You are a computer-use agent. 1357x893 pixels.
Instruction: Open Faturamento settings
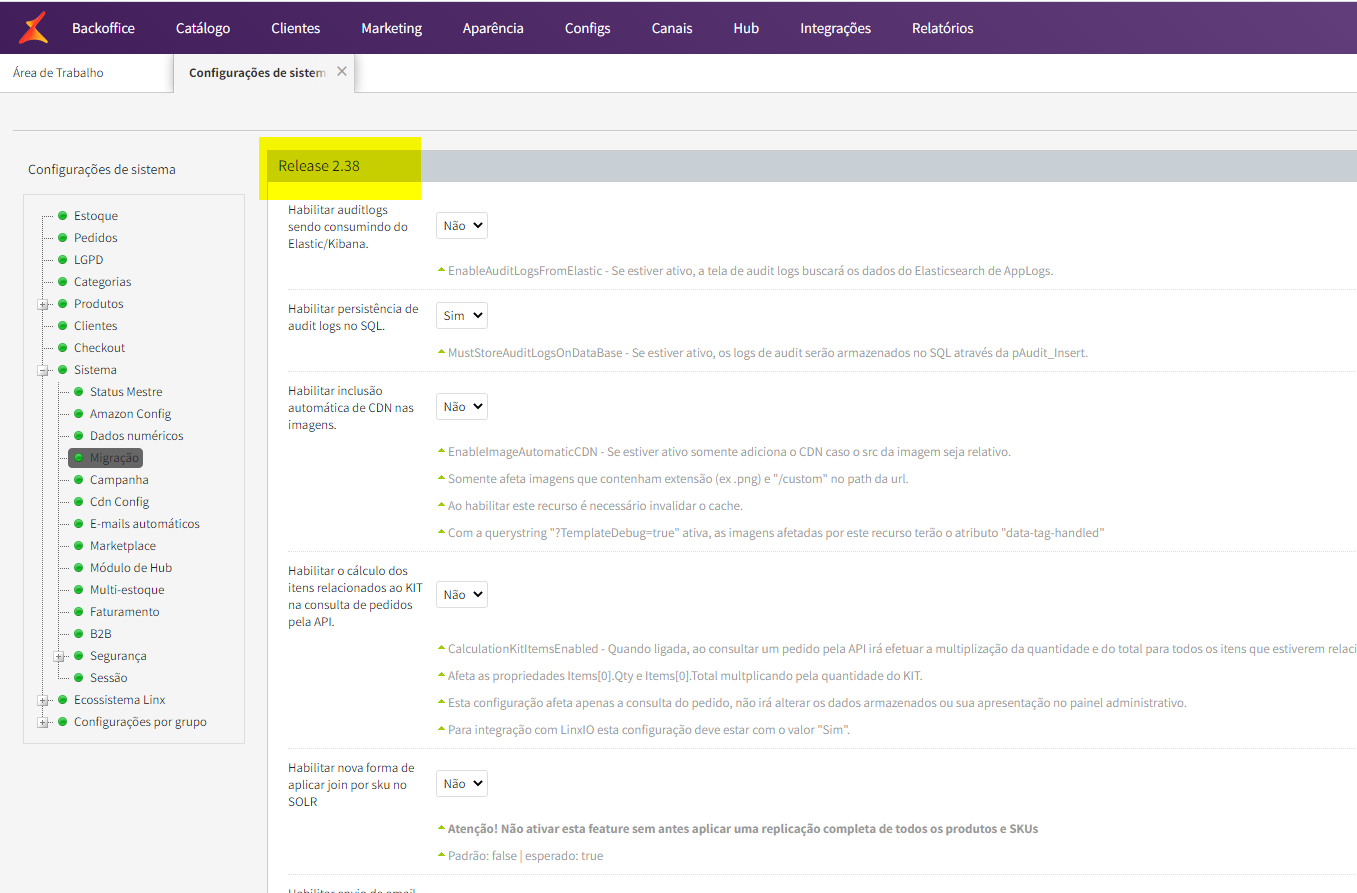pos(125,612)
